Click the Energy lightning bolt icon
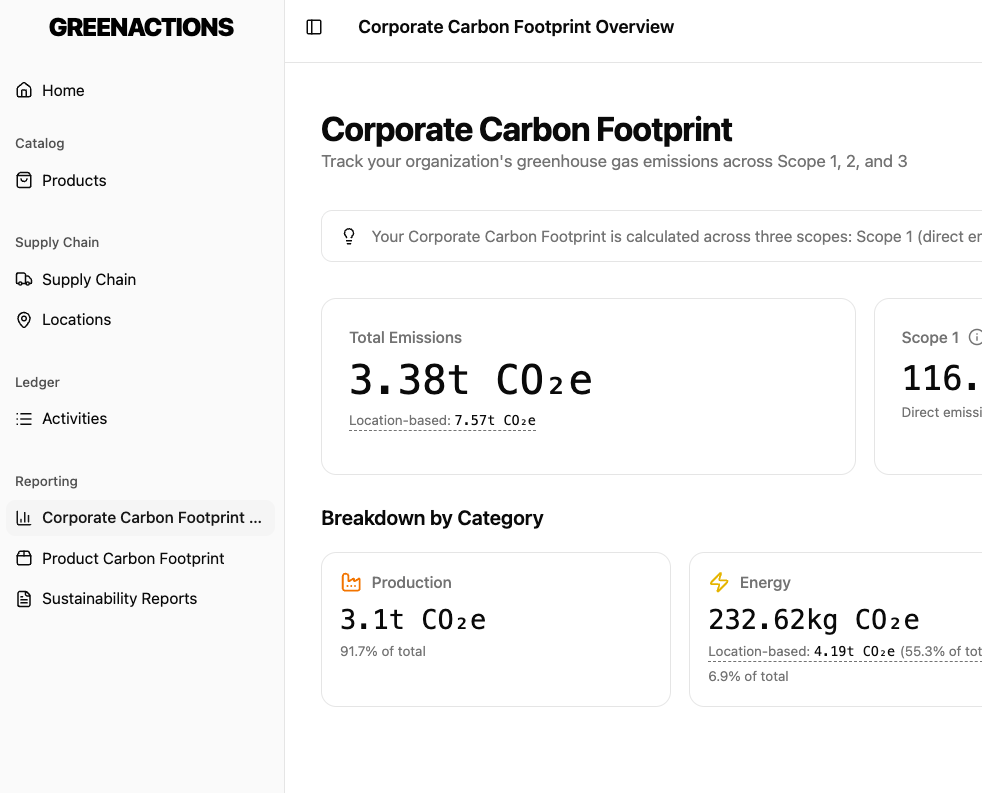This screenshot has height=793, width=982. [x=718, y=582]
